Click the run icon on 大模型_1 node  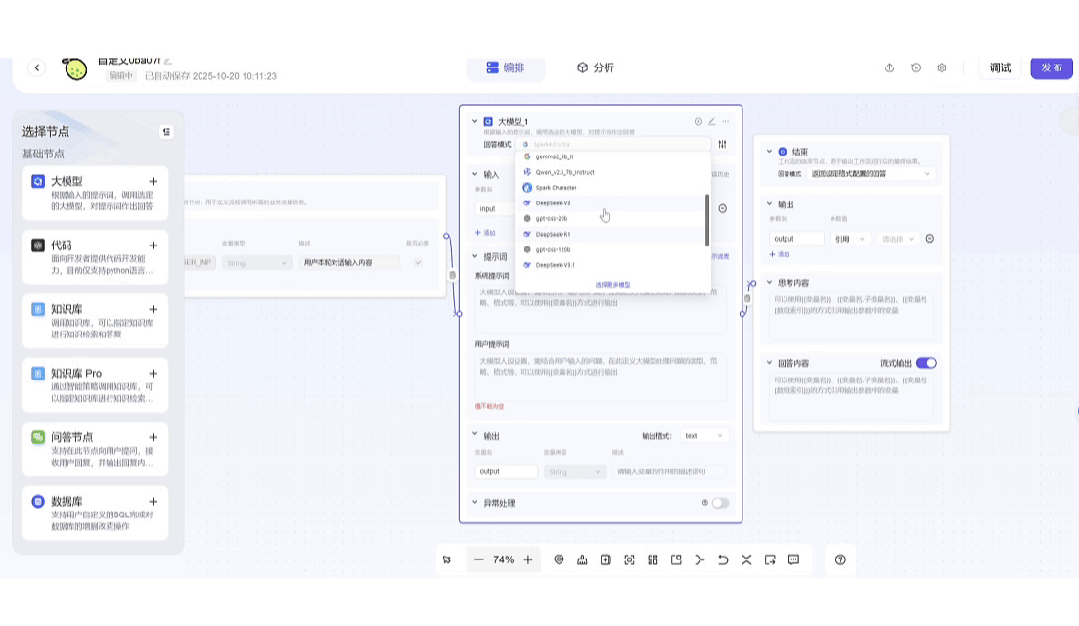[x=699, y=122]
